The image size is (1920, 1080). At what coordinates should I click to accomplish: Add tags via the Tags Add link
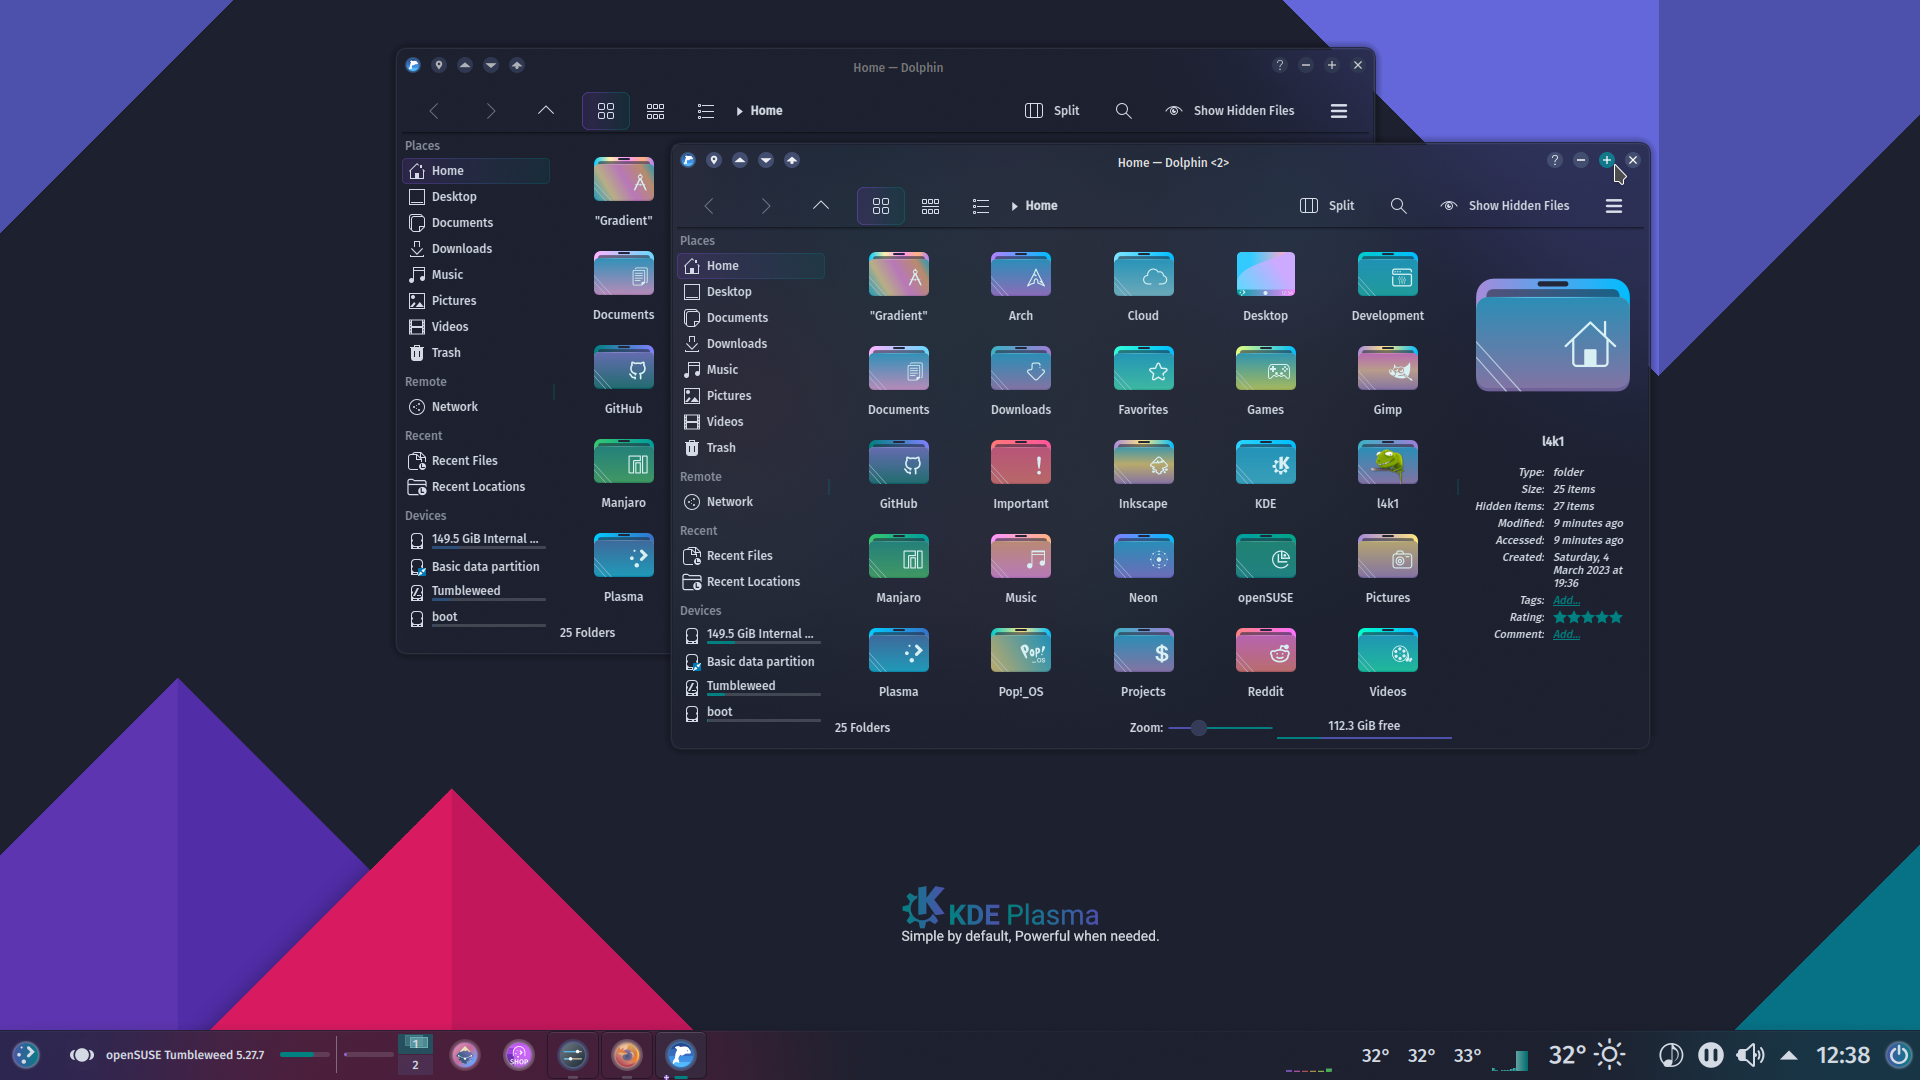(x=1566, y=600)
